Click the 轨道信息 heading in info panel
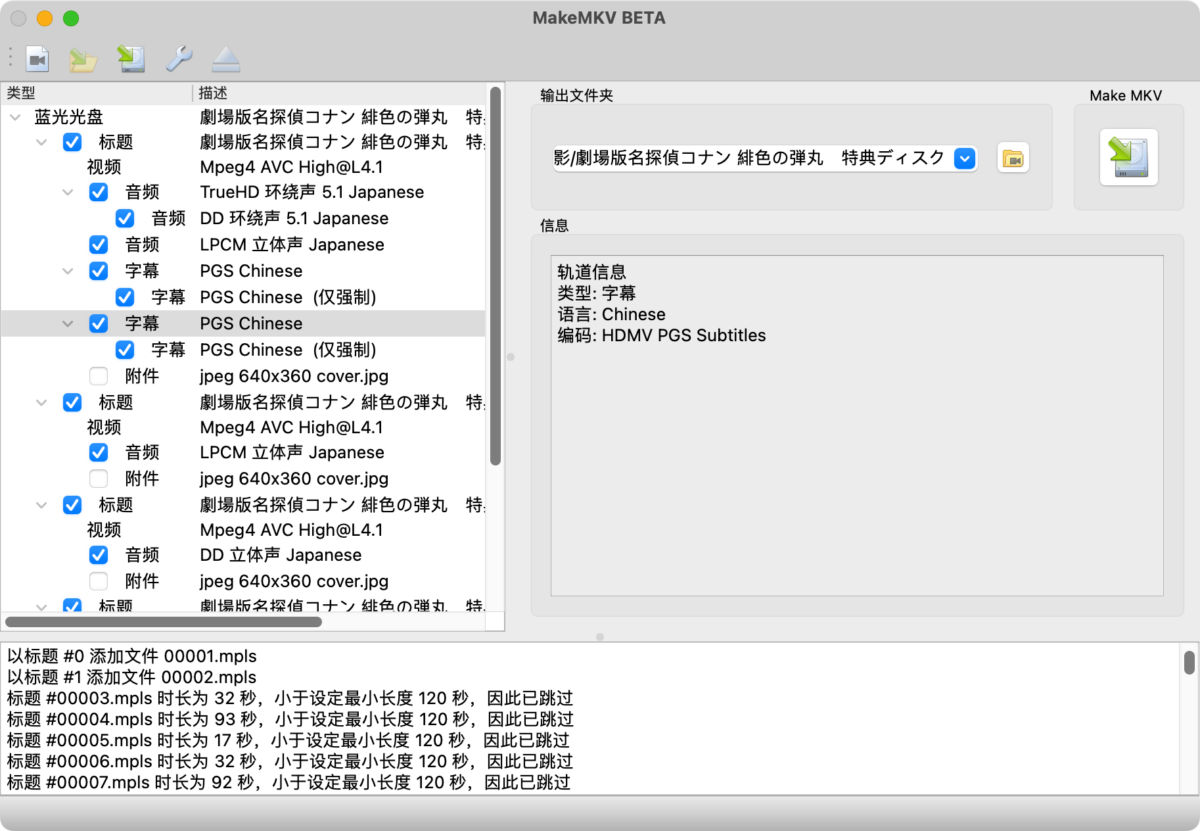Viewport: 1200px width, 831px height. click(592, 273)
